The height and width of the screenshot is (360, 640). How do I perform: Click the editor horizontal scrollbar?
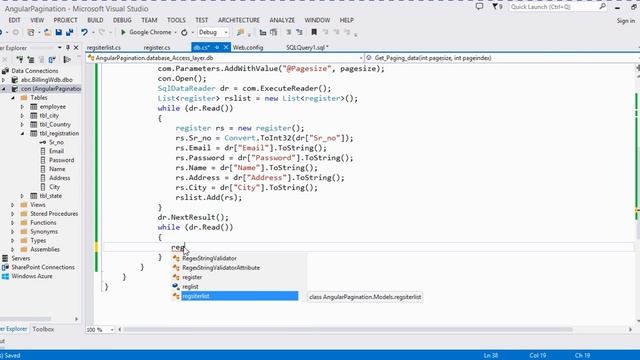(x=348, y=329)
